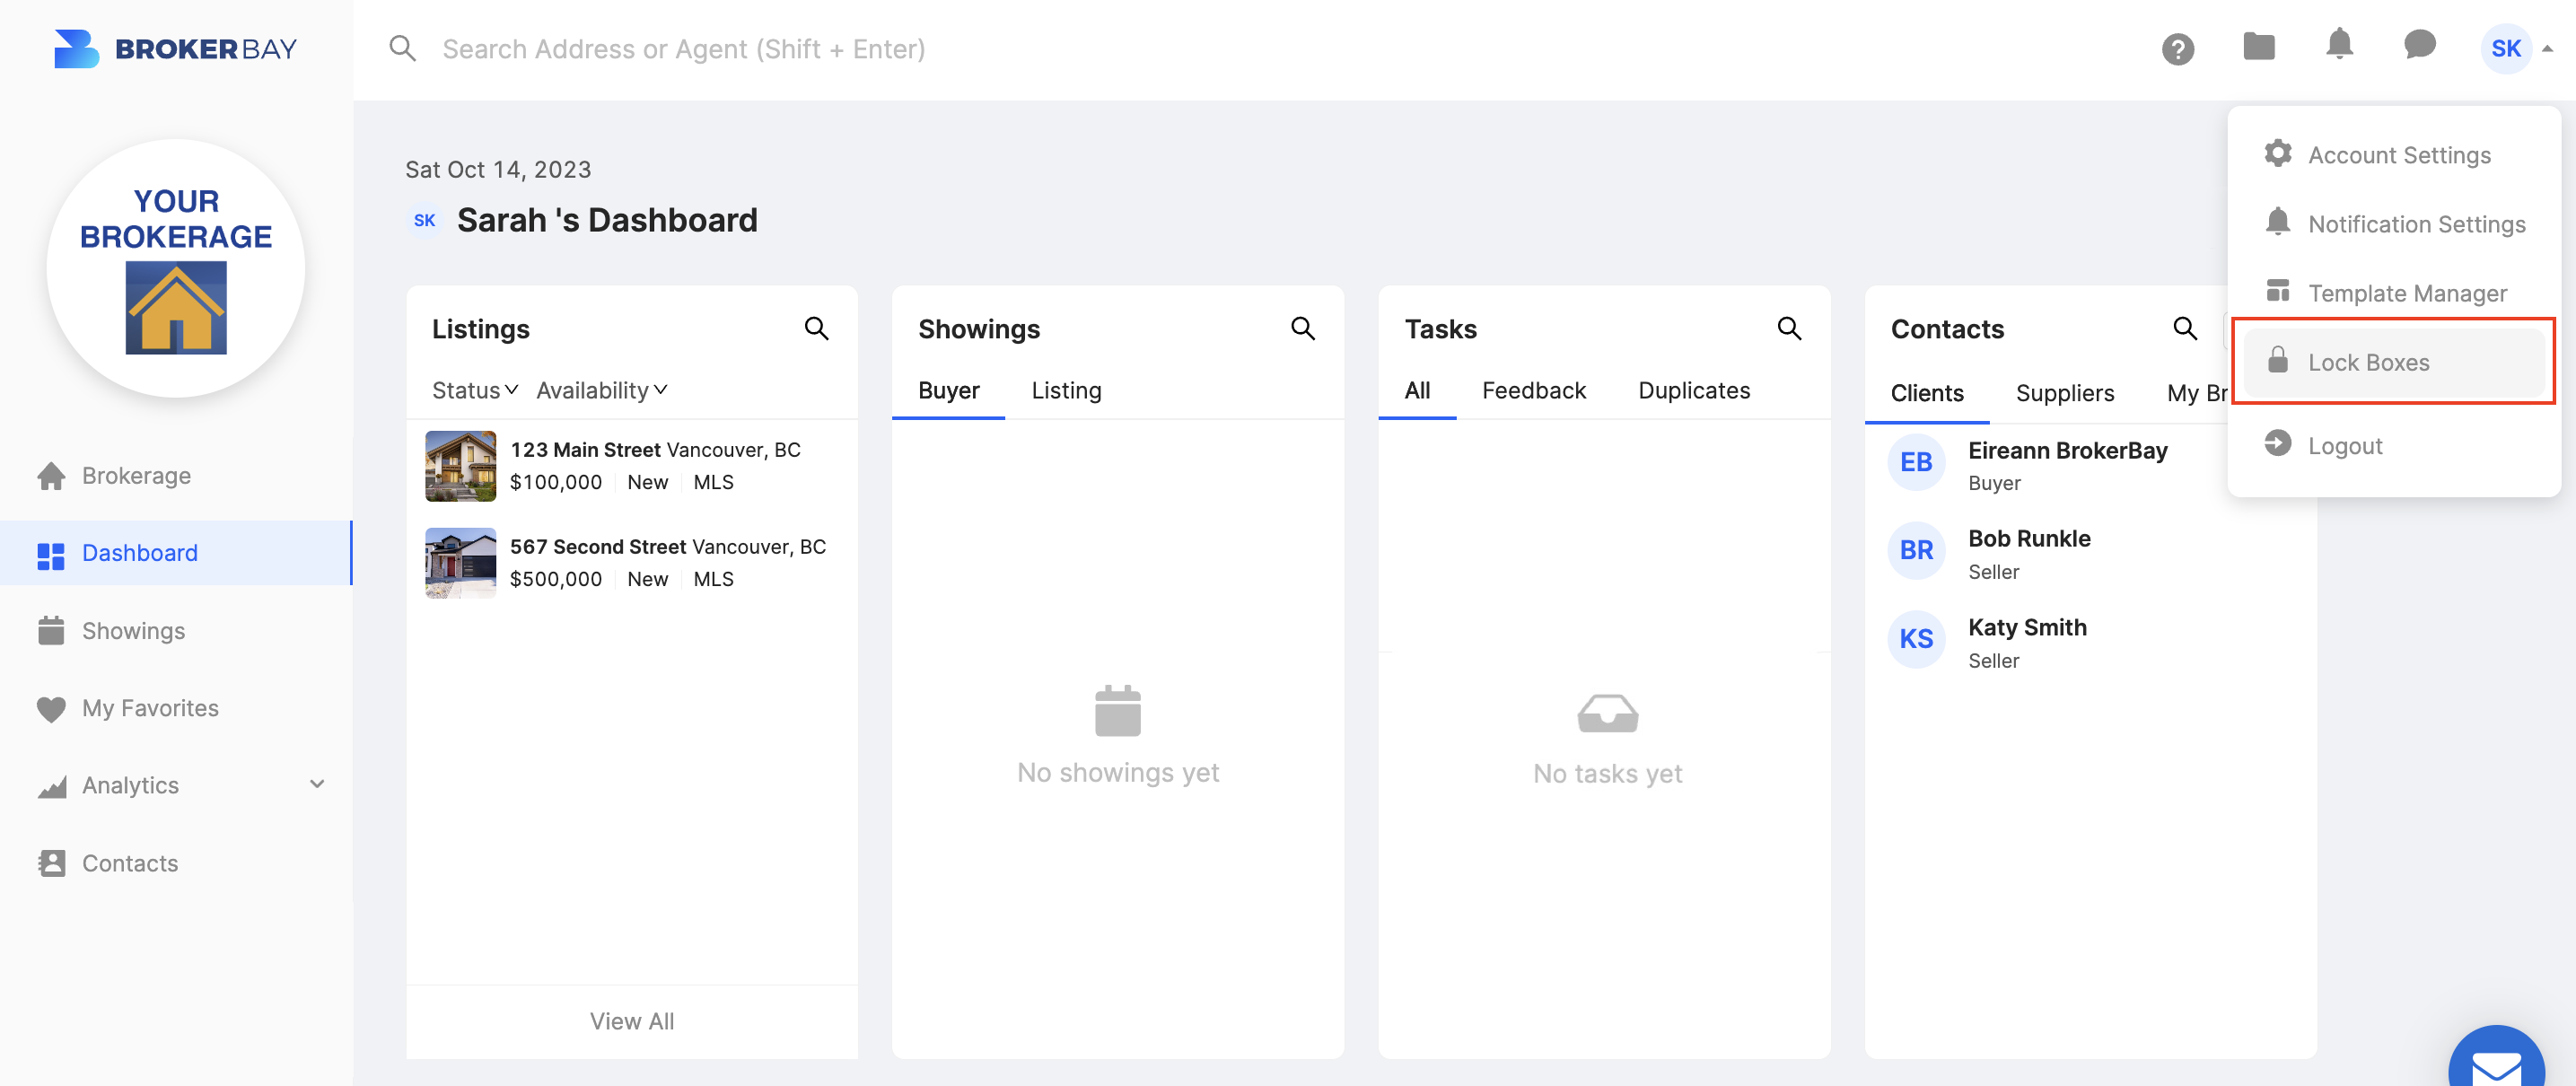The image size is (2576, 1086).
Task: Go to Brokerage in sidebar
Action: 176,476
